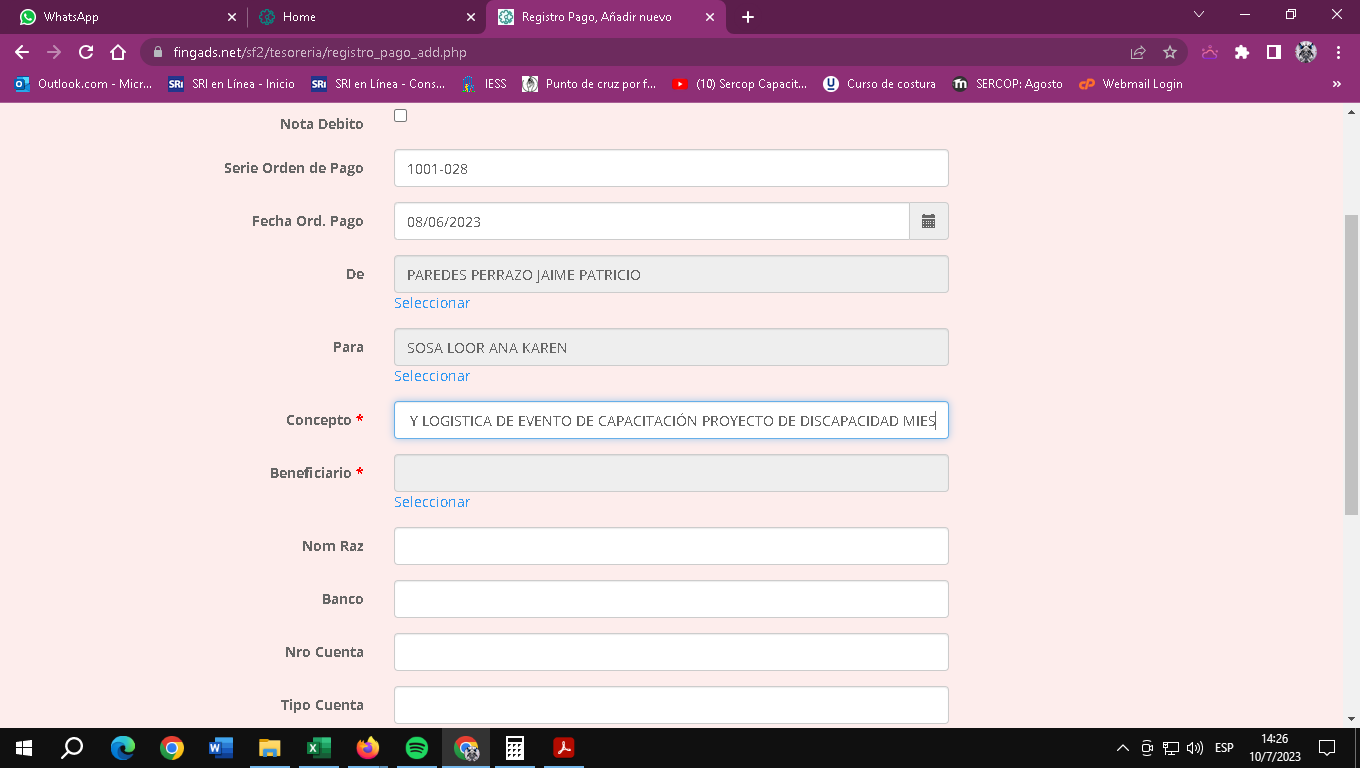Click Seleccionar link under Beneficiario
The width and height of the screenshot is (1360, 768).
(432, 502)
